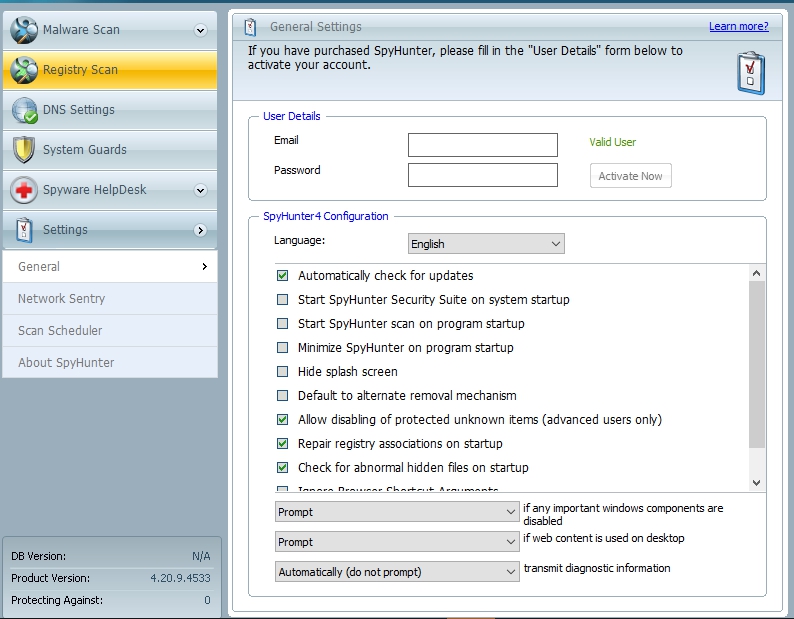Screen dimensions: 794x619
Task: Click the options list scroll up arrow
Action: pos(757,274)
